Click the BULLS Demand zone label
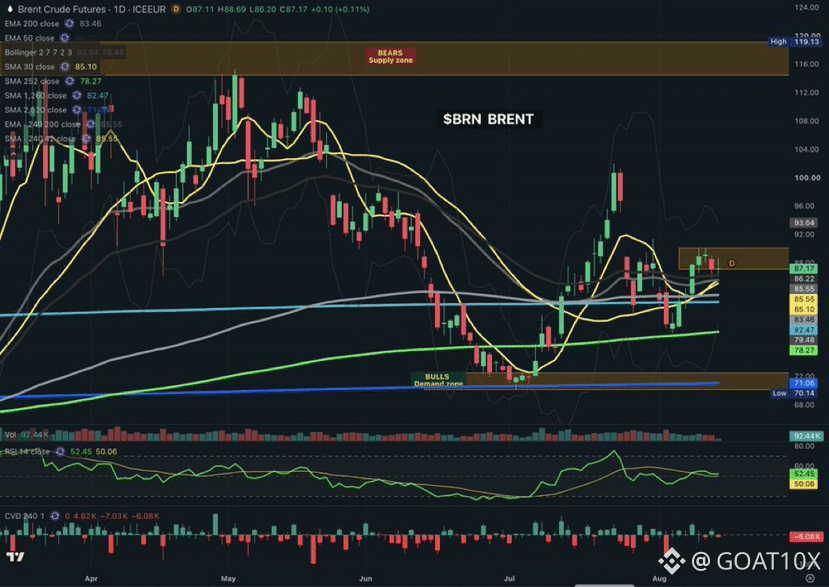Screen dimensions: 829x587 coord(438,380)
